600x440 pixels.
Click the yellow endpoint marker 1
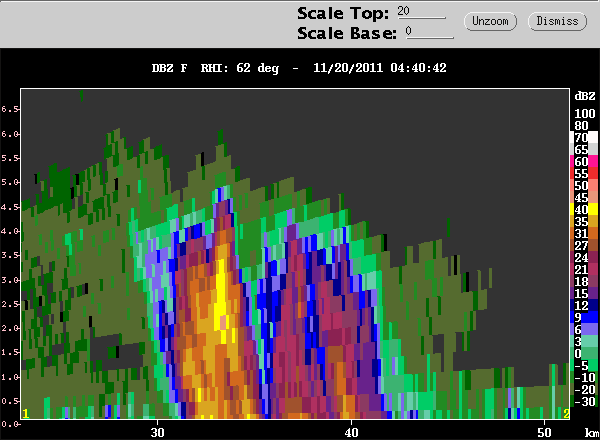(x=26, y=414)
